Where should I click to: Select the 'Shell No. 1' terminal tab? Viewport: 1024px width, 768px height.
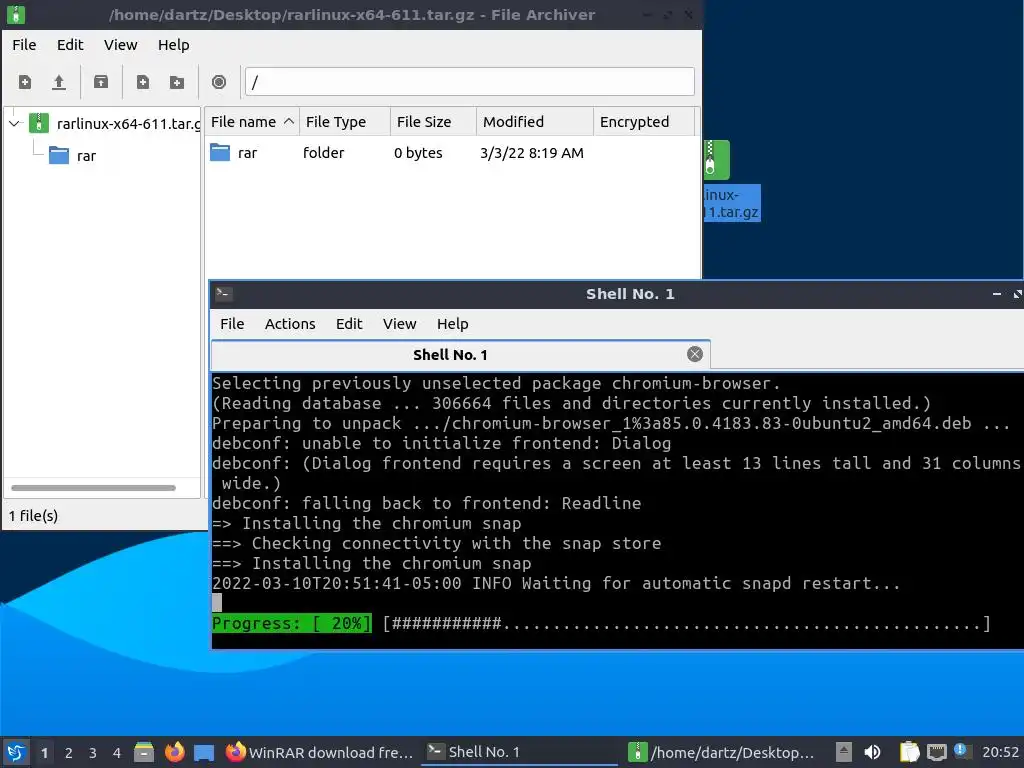pyautogui.click(x=450, y=355)
